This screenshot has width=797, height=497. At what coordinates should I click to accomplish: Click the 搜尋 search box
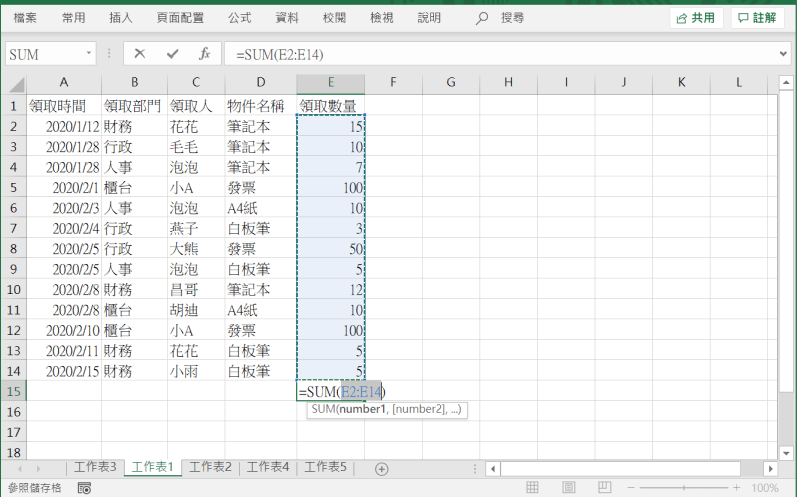512,18
